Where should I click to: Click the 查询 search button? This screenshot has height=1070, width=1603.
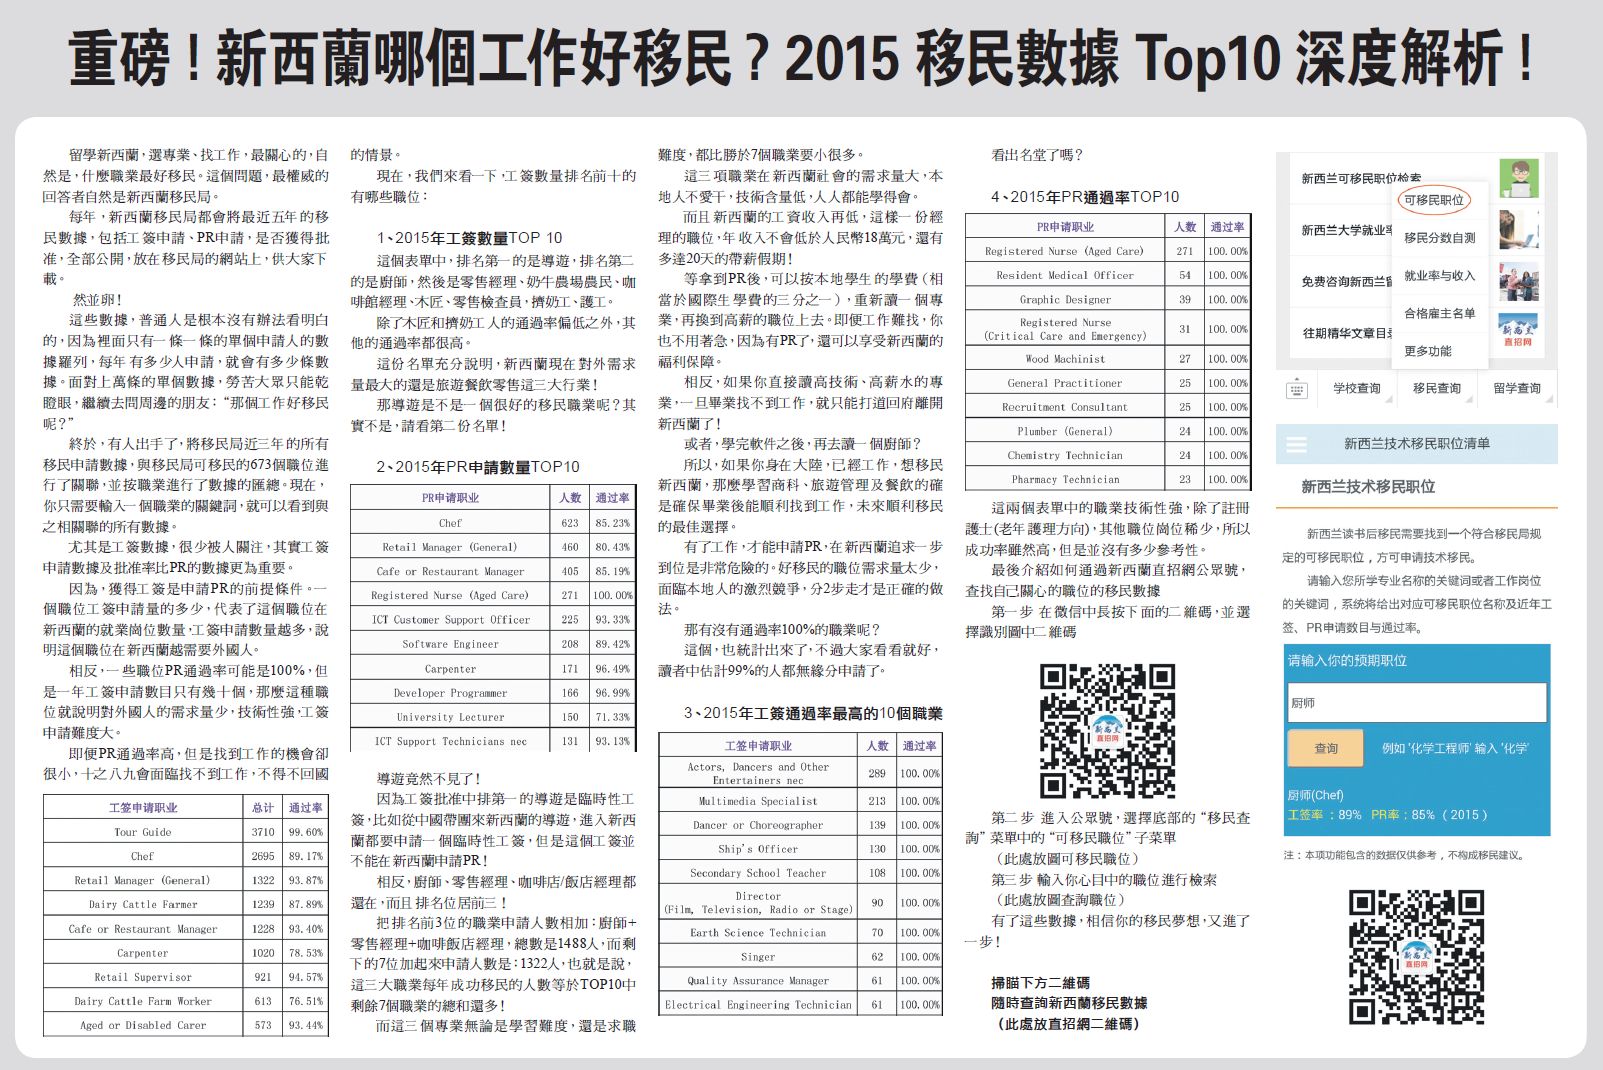(1326, 748)
